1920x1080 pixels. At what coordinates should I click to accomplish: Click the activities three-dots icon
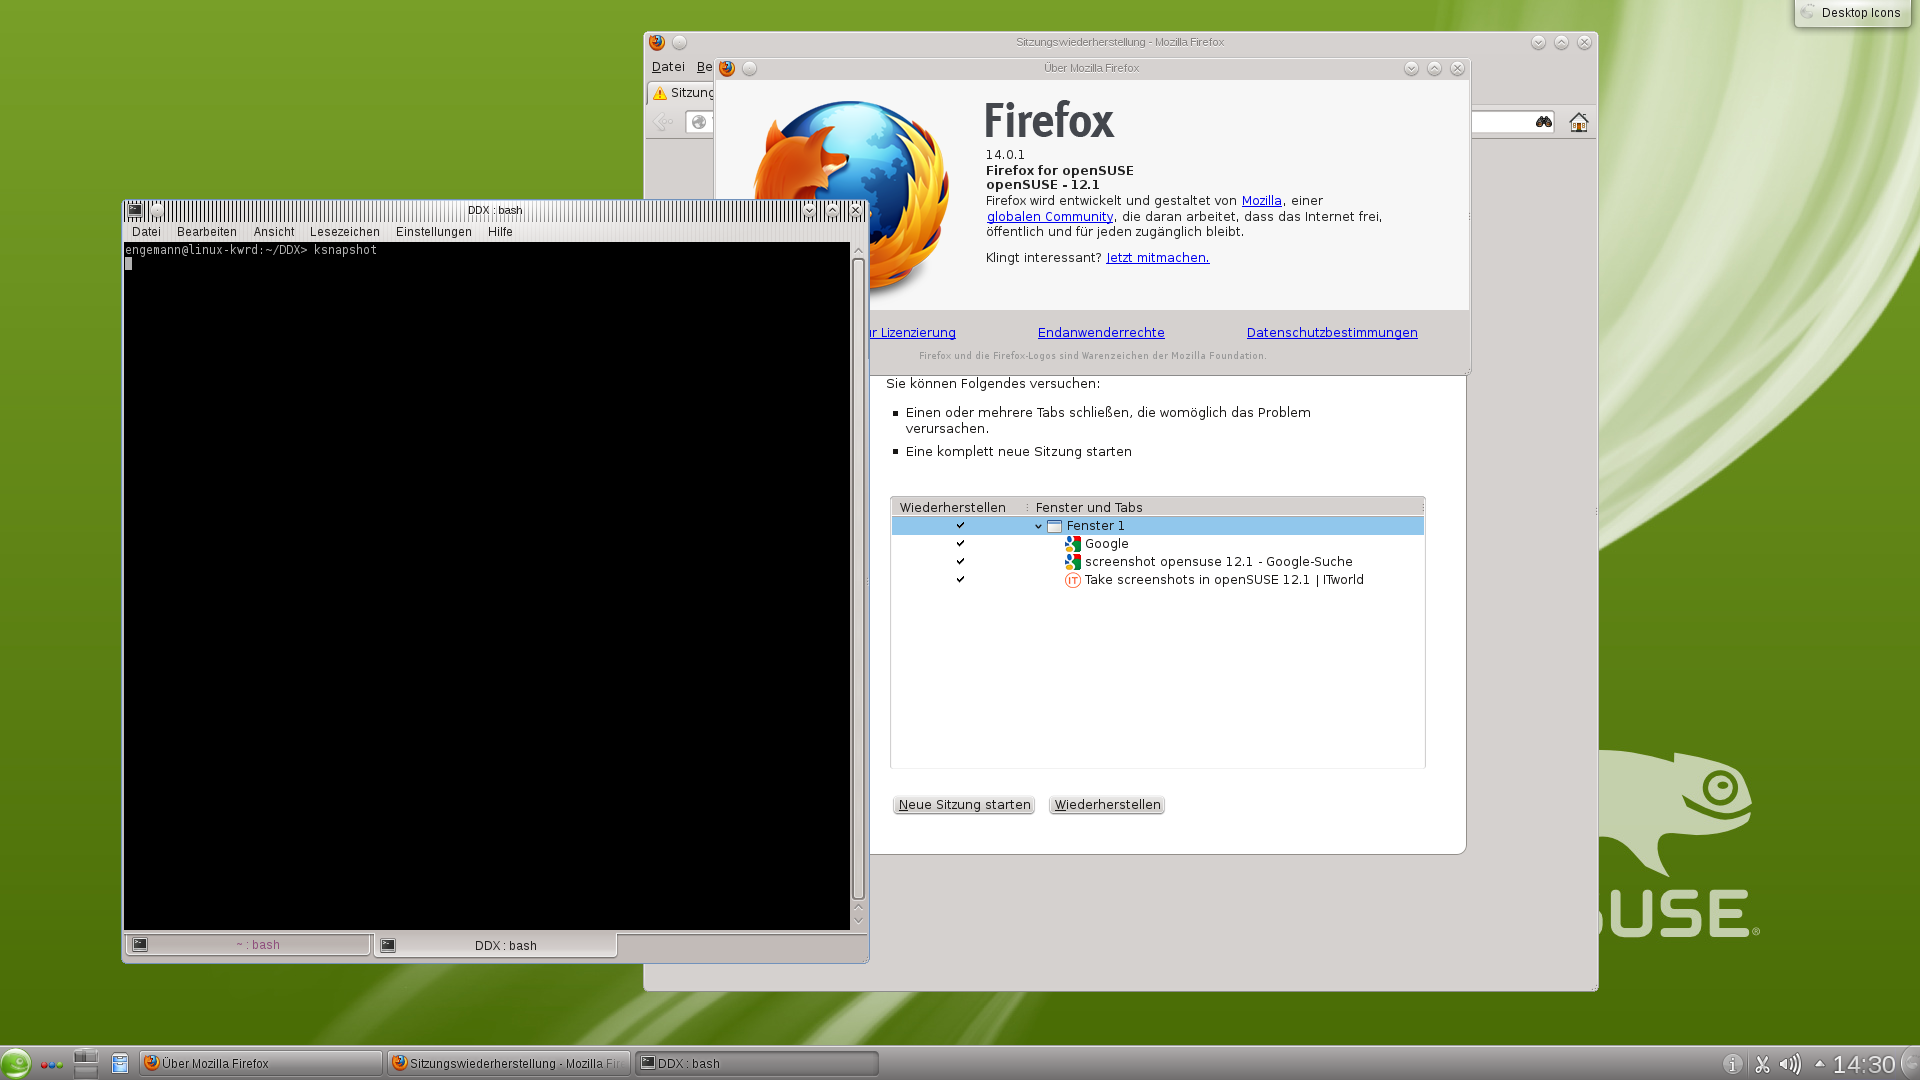point(52,1064)
